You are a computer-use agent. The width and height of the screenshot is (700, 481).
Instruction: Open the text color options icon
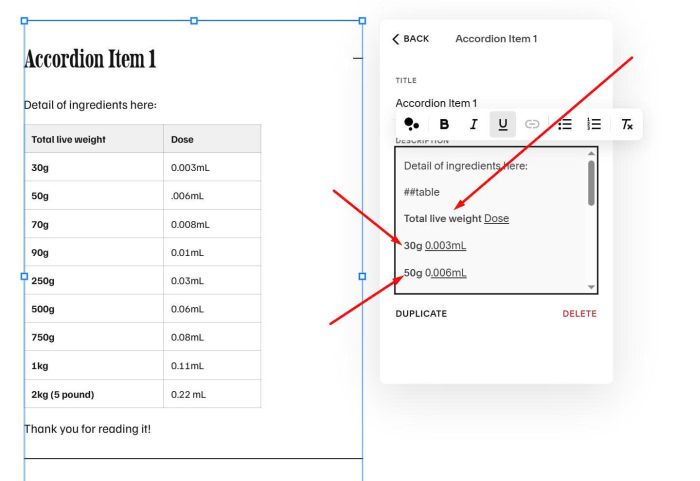coord(412,125)
